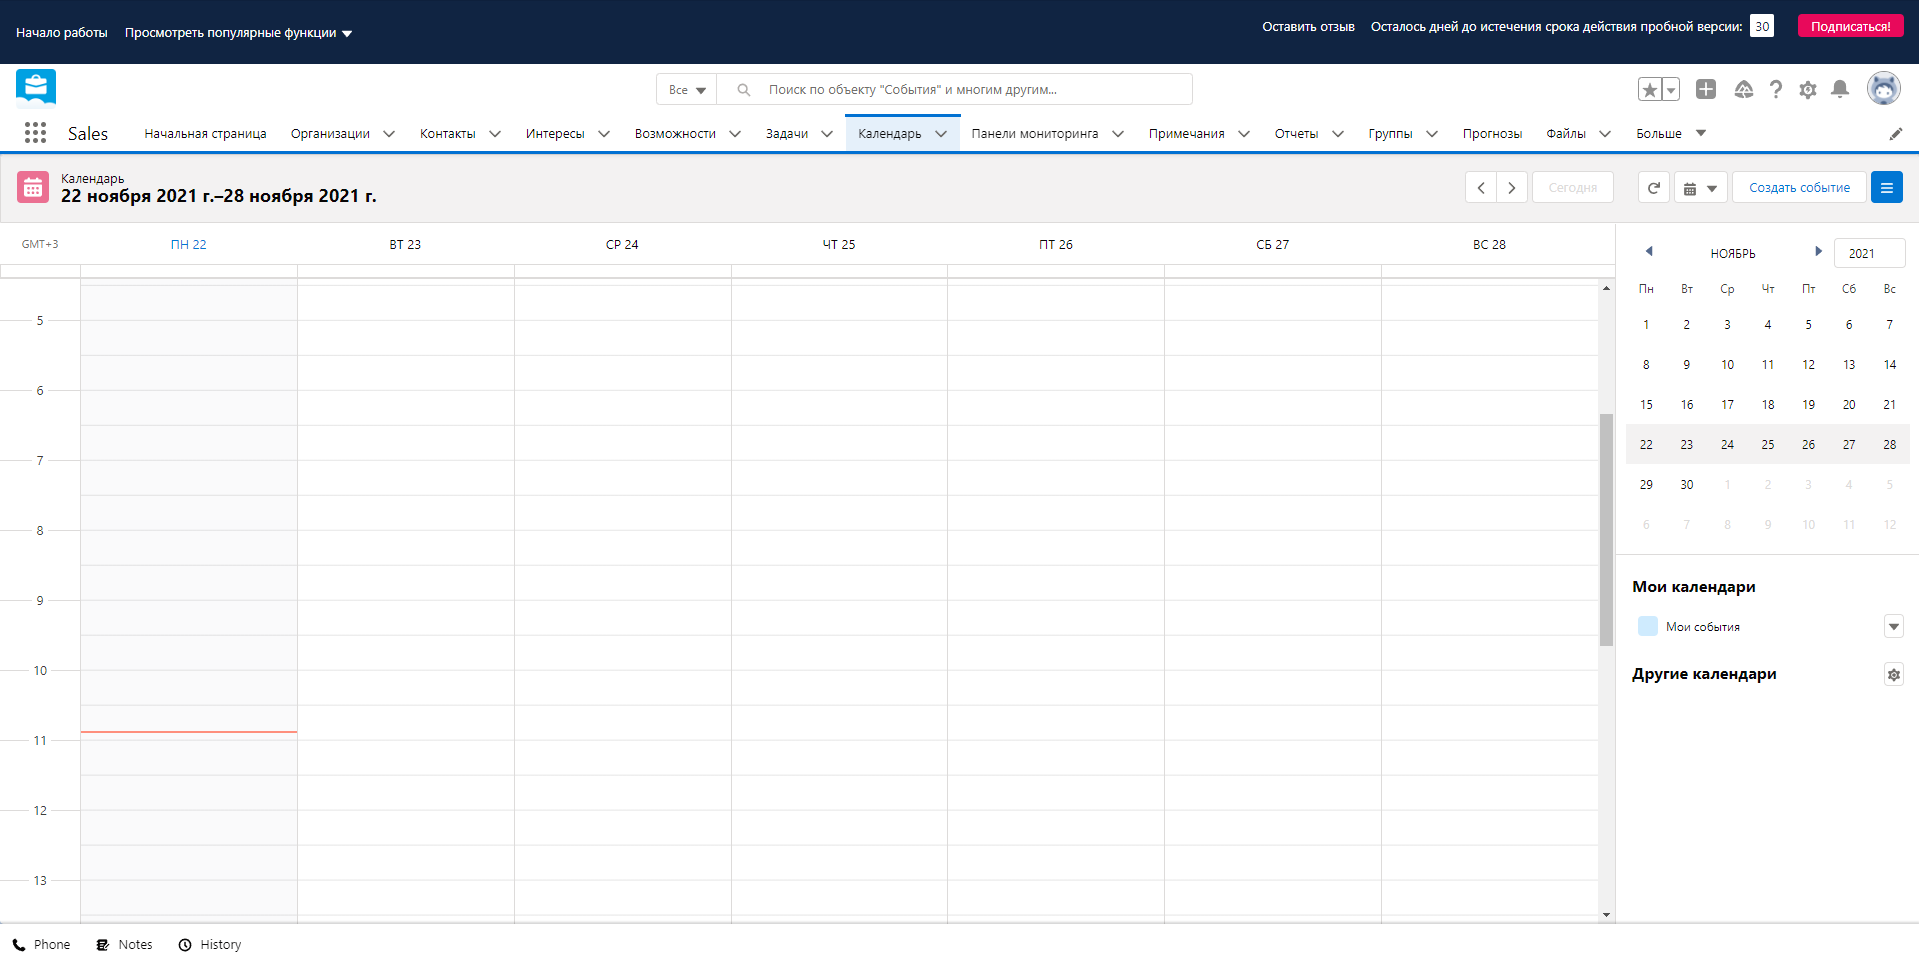Open the Trailhead guidance icon
The height and width of the screenshot is (963, 1919).
[x=1743, y=89]
